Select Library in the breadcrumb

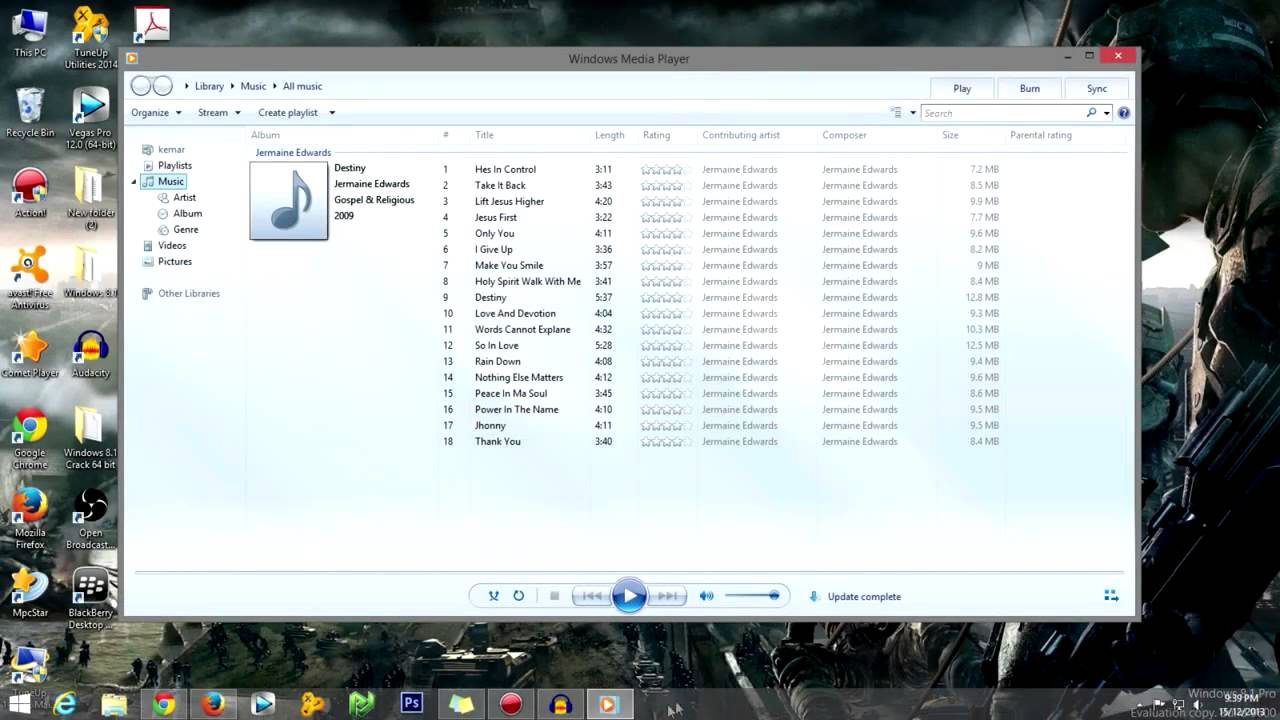(209, 86)
